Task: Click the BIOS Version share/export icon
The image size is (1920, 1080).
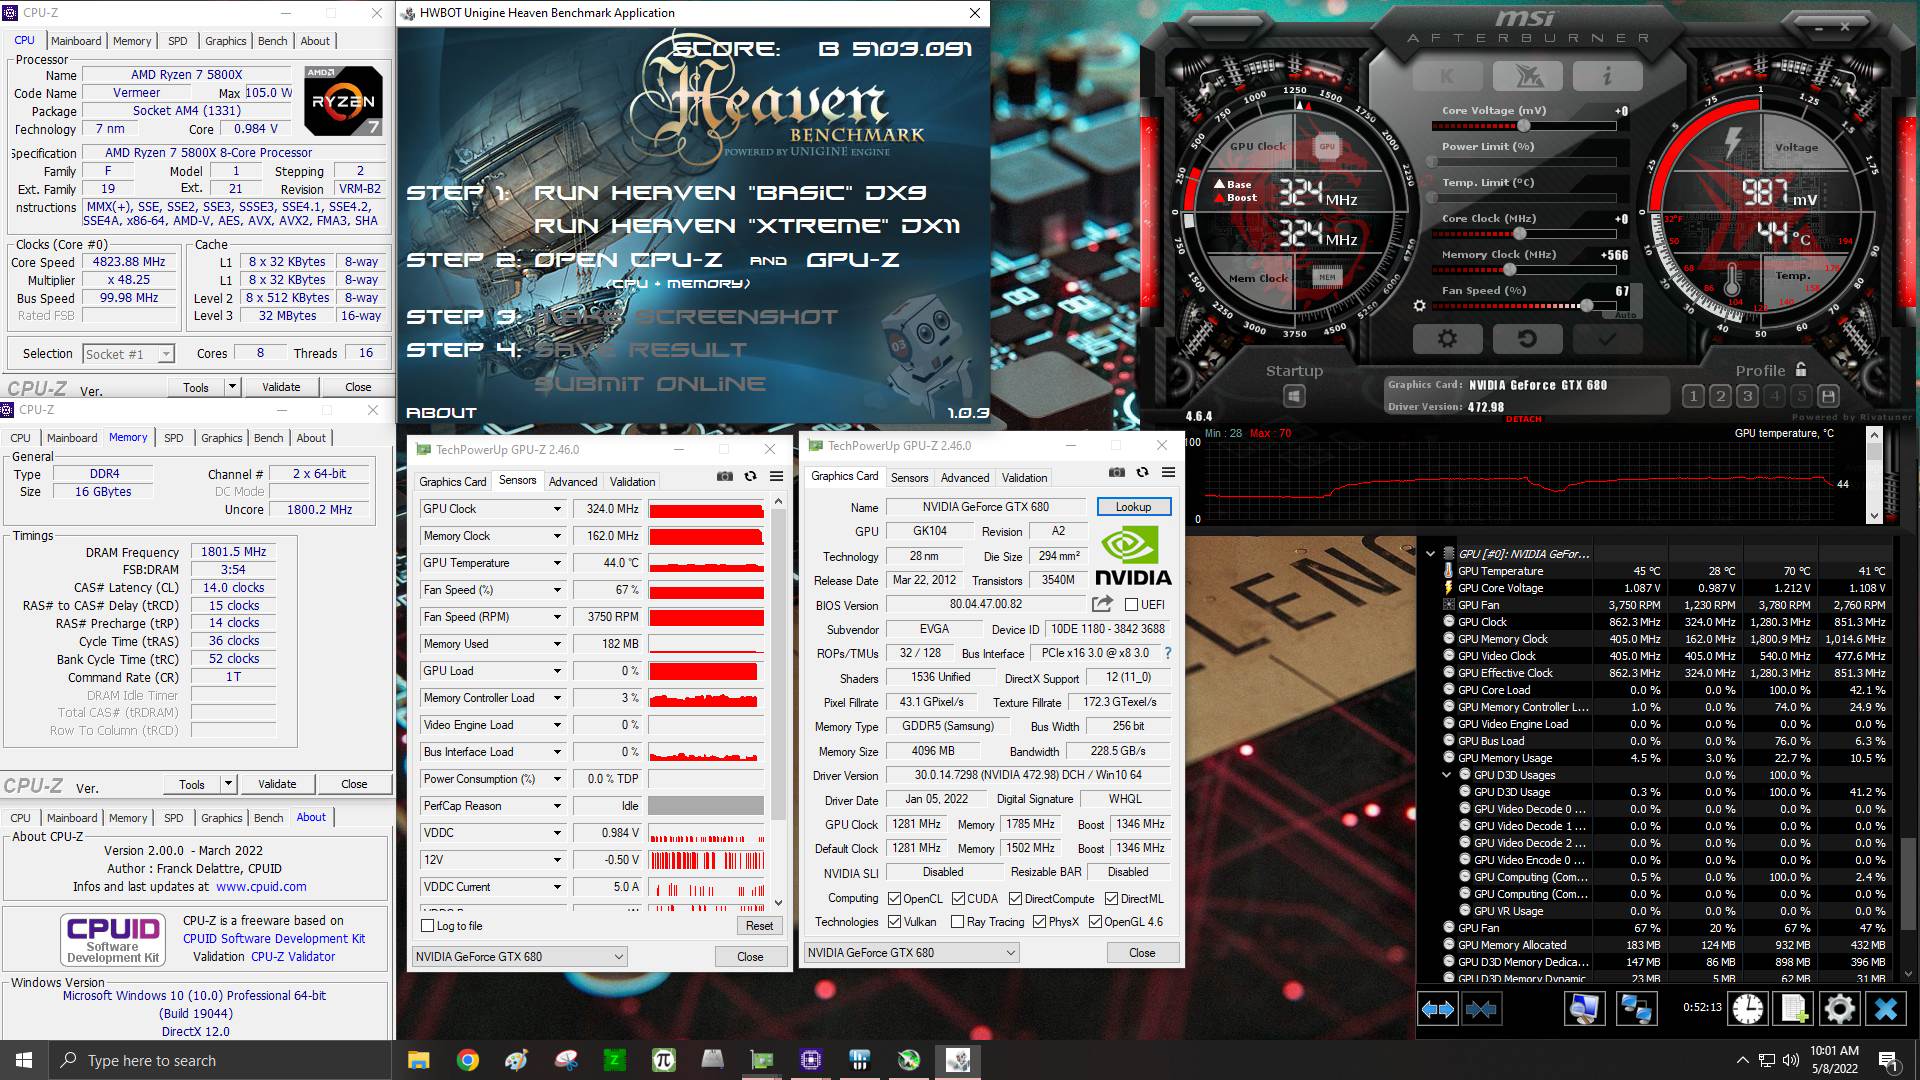Action: 1102,604
